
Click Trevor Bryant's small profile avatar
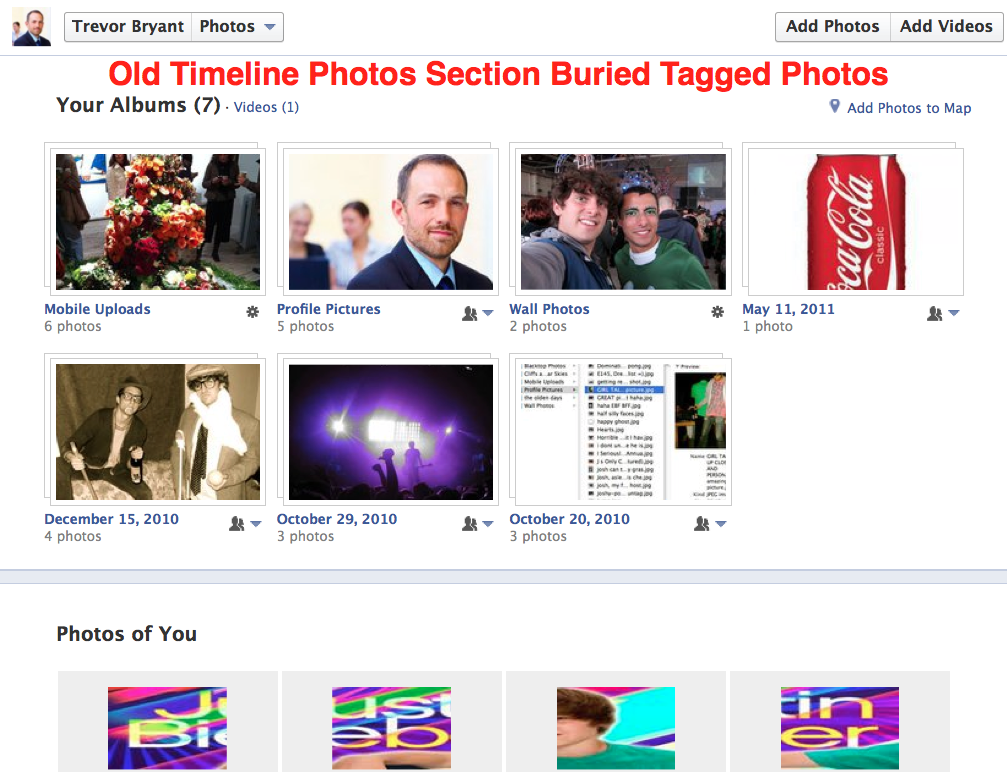click(x=31, y=27)
